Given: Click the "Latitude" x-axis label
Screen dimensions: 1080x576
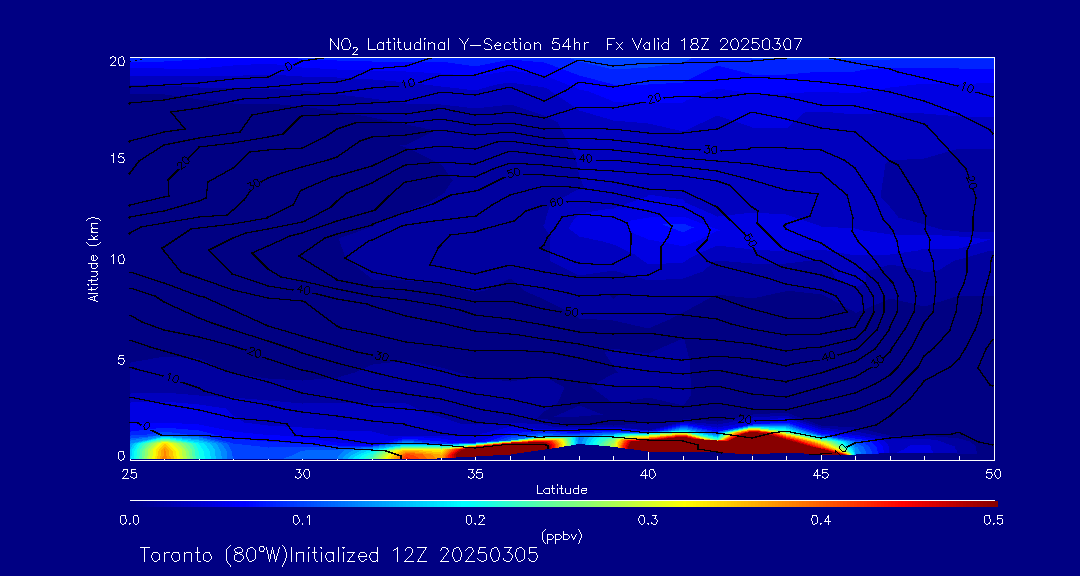Looking at the screenshot, I should click(x=561, y=491).
